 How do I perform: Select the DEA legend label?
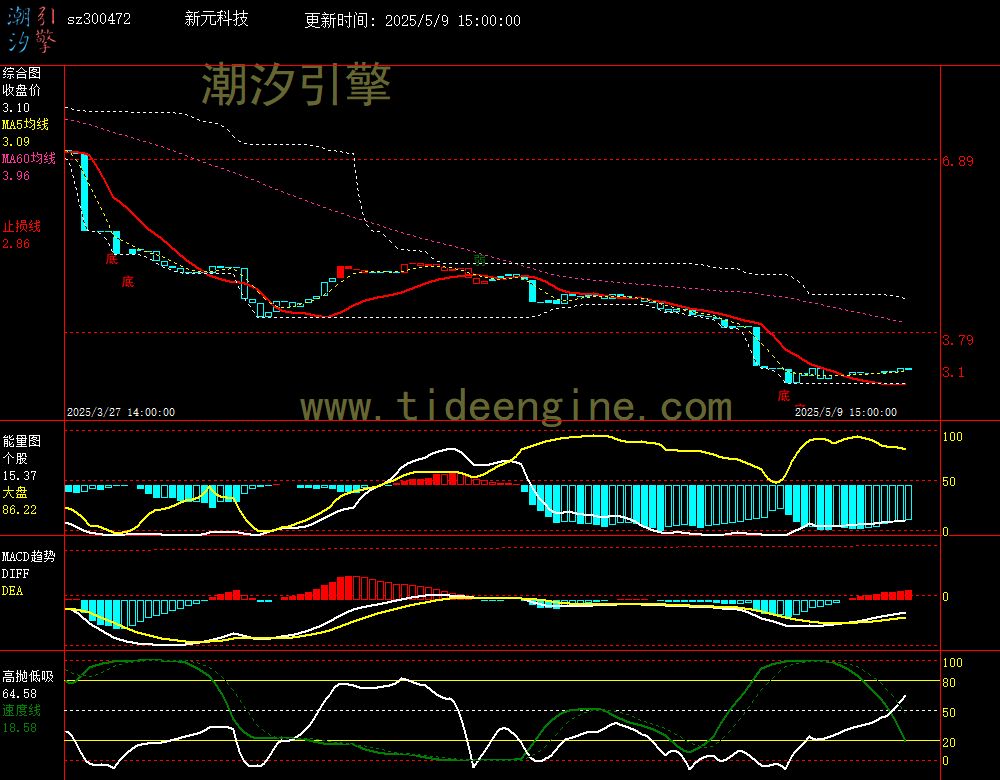point(13,591)
